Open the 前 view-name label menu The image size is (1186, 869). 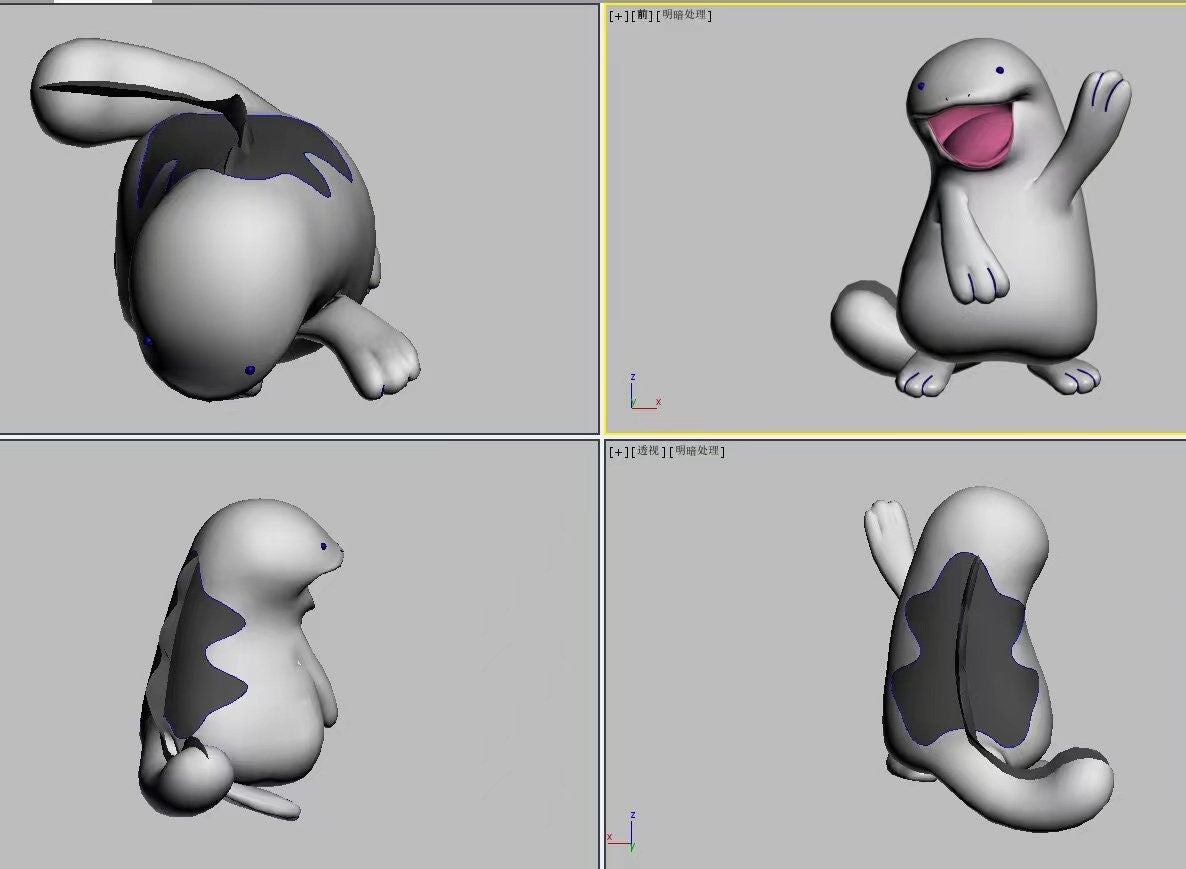pos(643,15)
